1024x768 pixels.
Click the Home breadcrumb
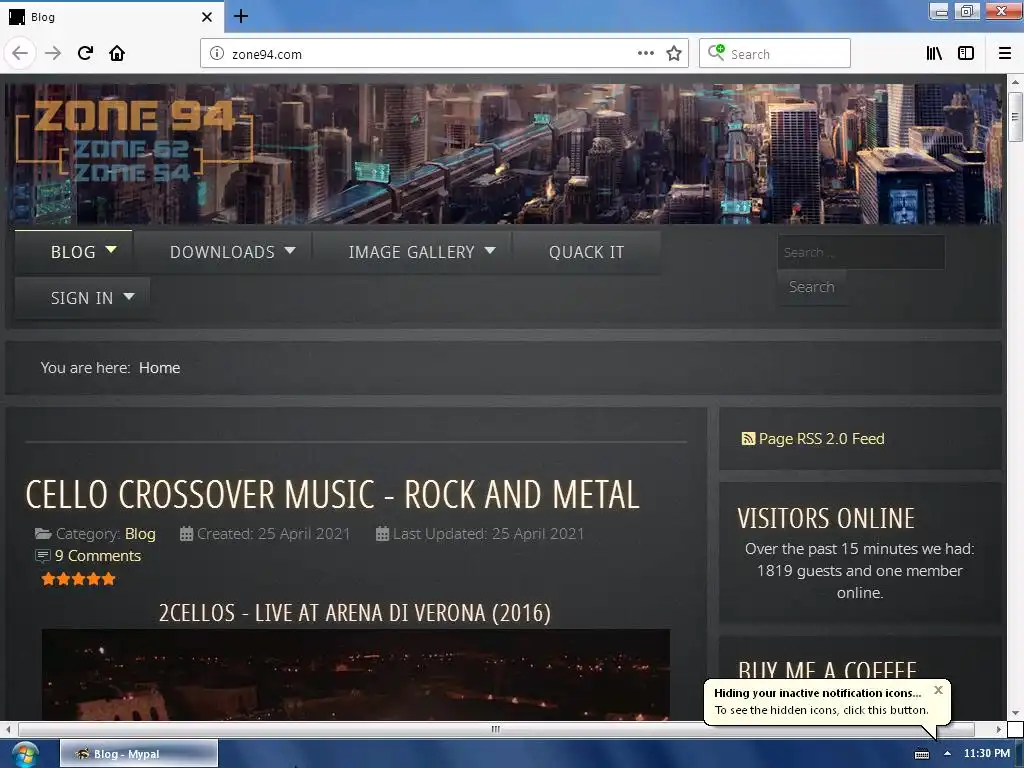(x=159, y=368)
